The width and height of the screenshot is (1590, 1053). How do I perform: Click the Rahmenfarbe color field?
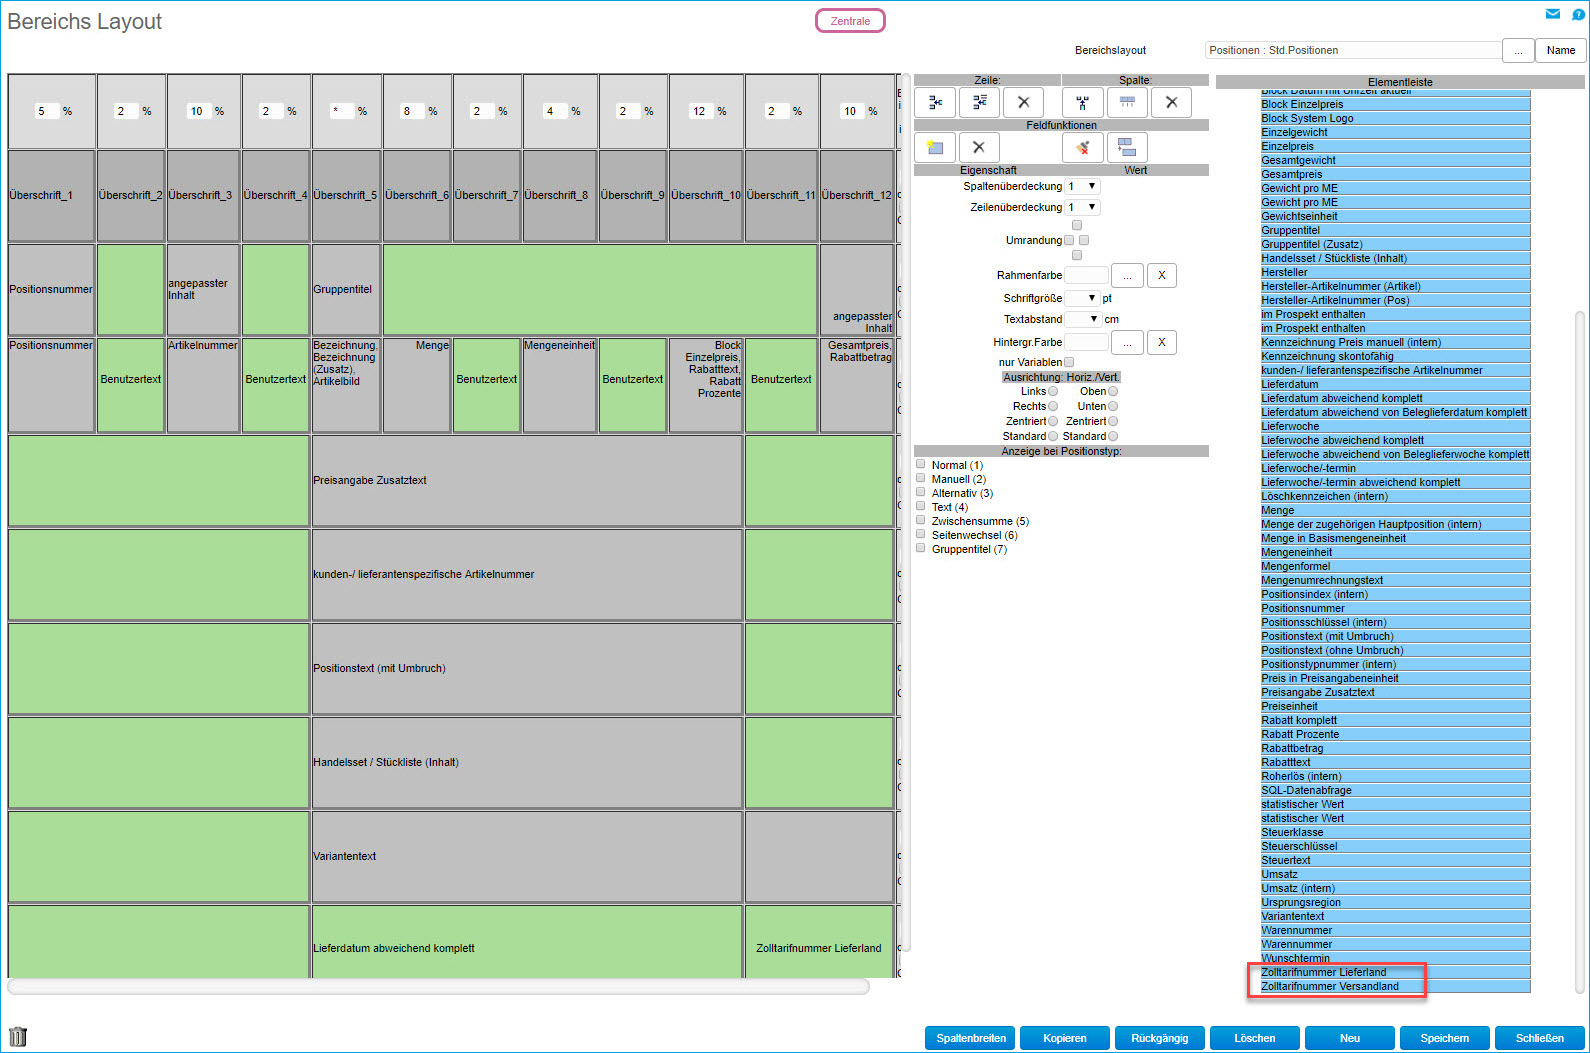[x=1086, y=275]
